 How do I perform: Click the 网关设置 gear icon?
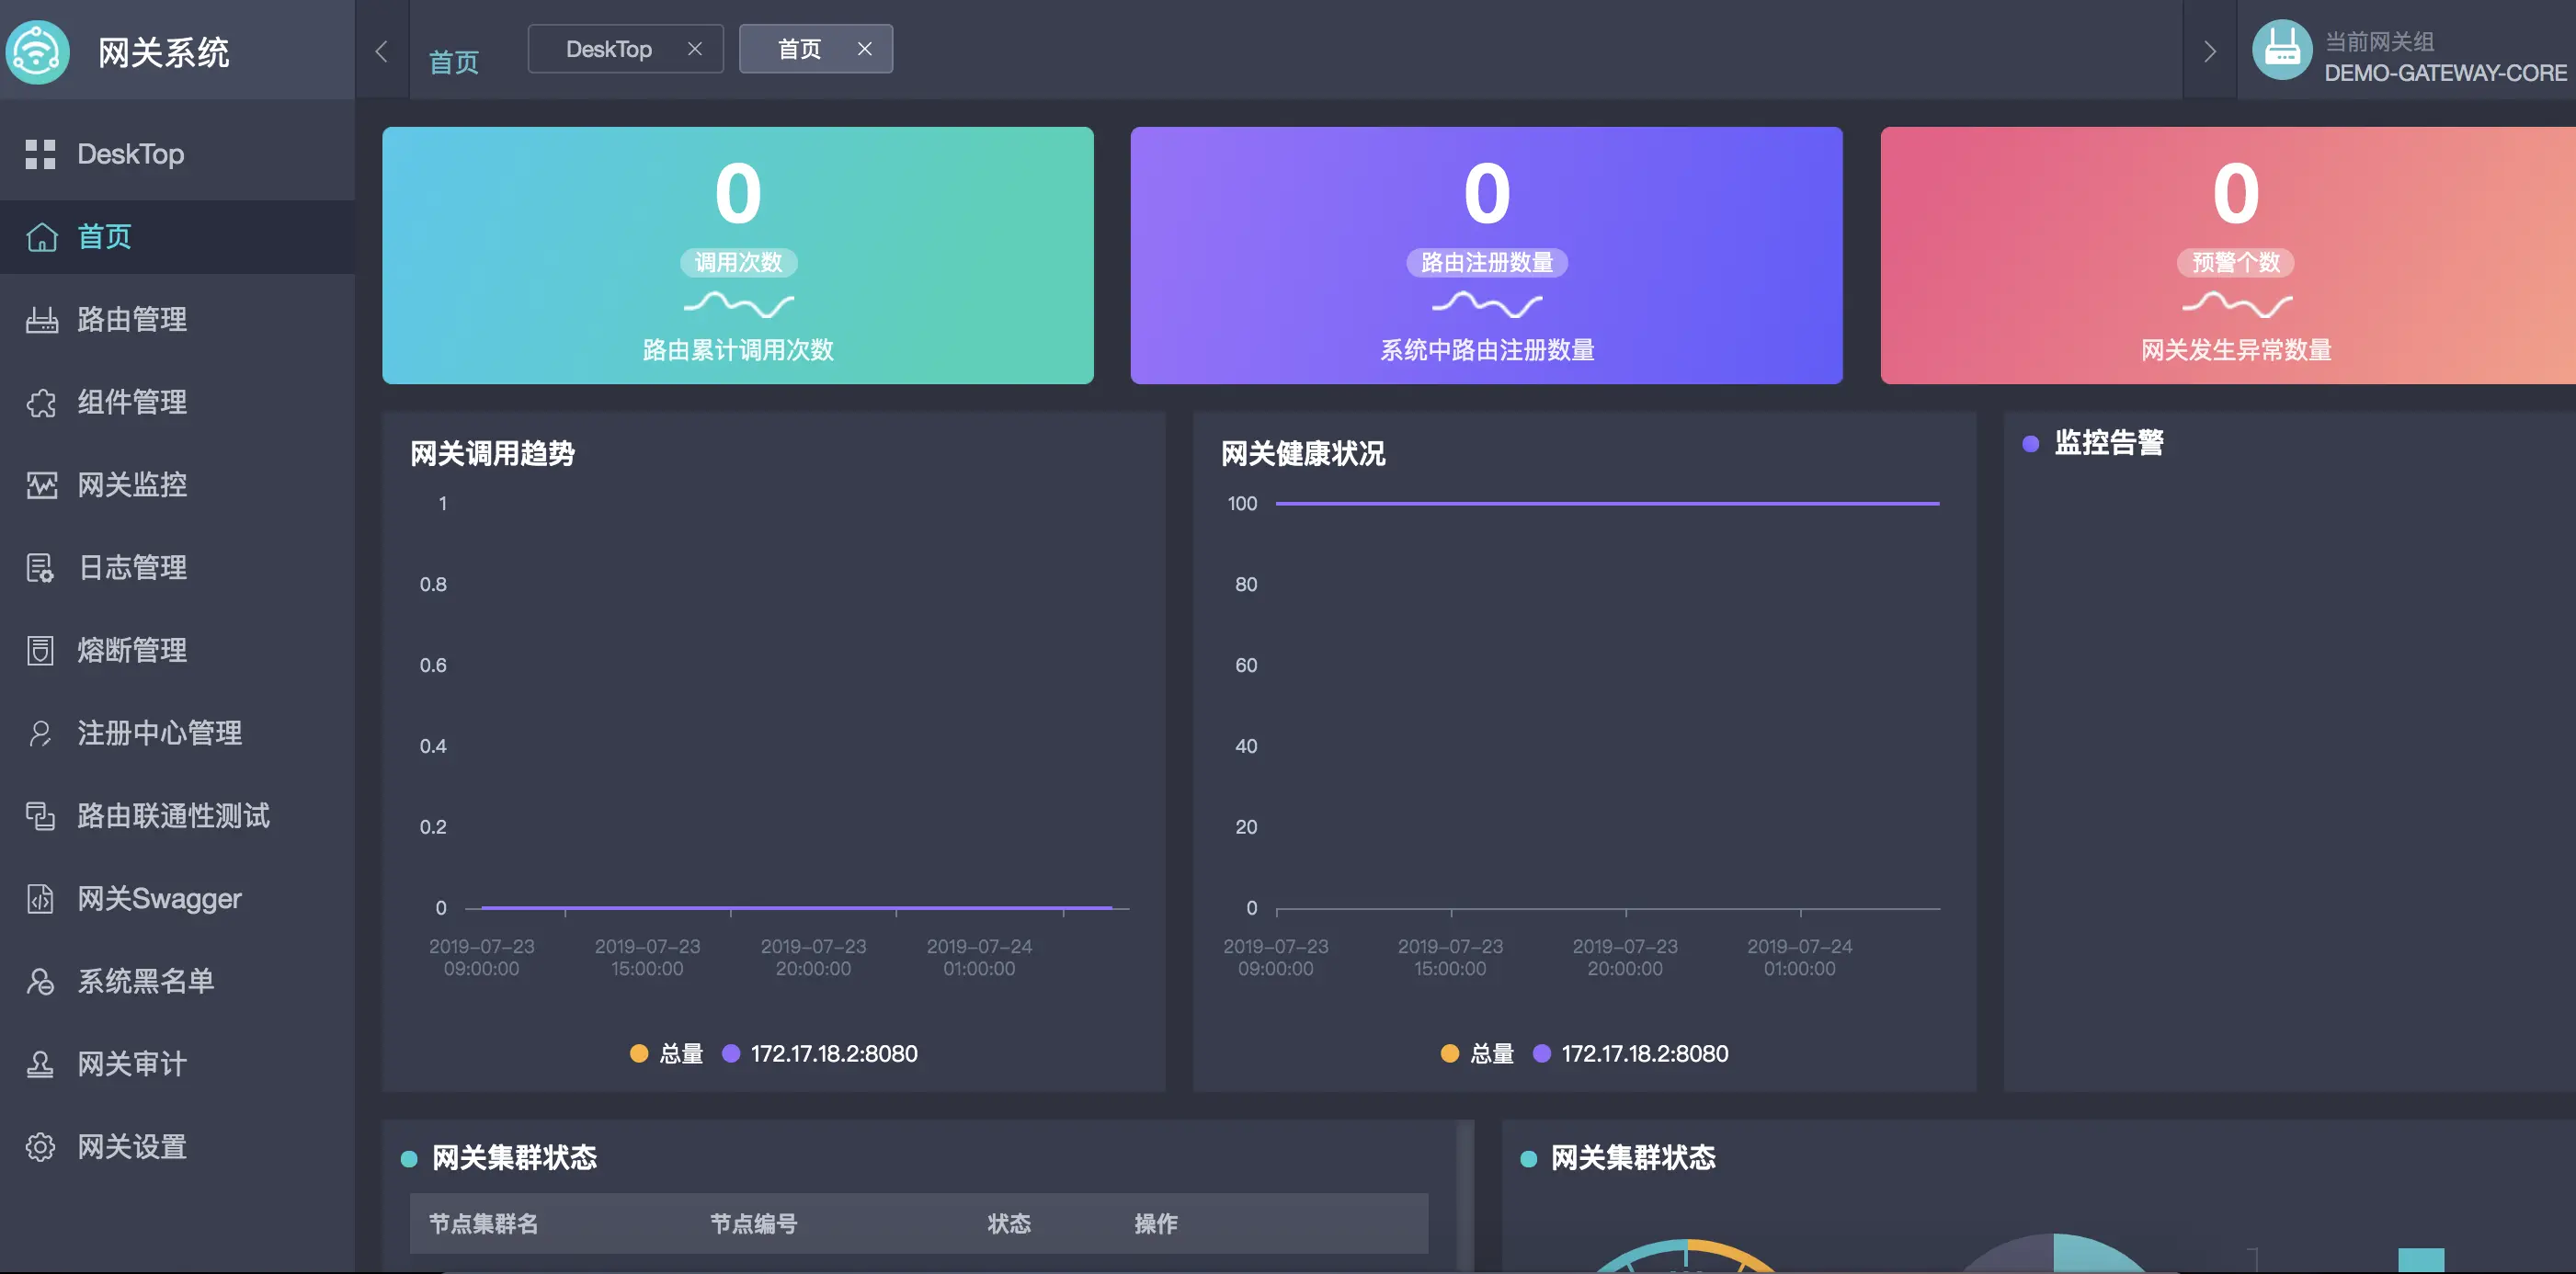point(41,1147)
